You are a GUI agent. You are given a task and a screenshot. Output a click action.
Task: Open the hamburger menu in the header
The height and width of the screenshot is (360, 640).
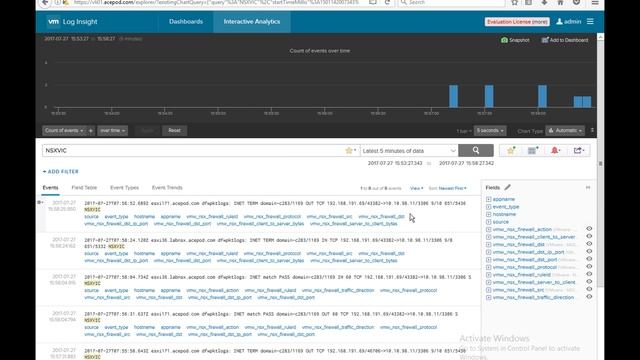[x=590, y=22]
